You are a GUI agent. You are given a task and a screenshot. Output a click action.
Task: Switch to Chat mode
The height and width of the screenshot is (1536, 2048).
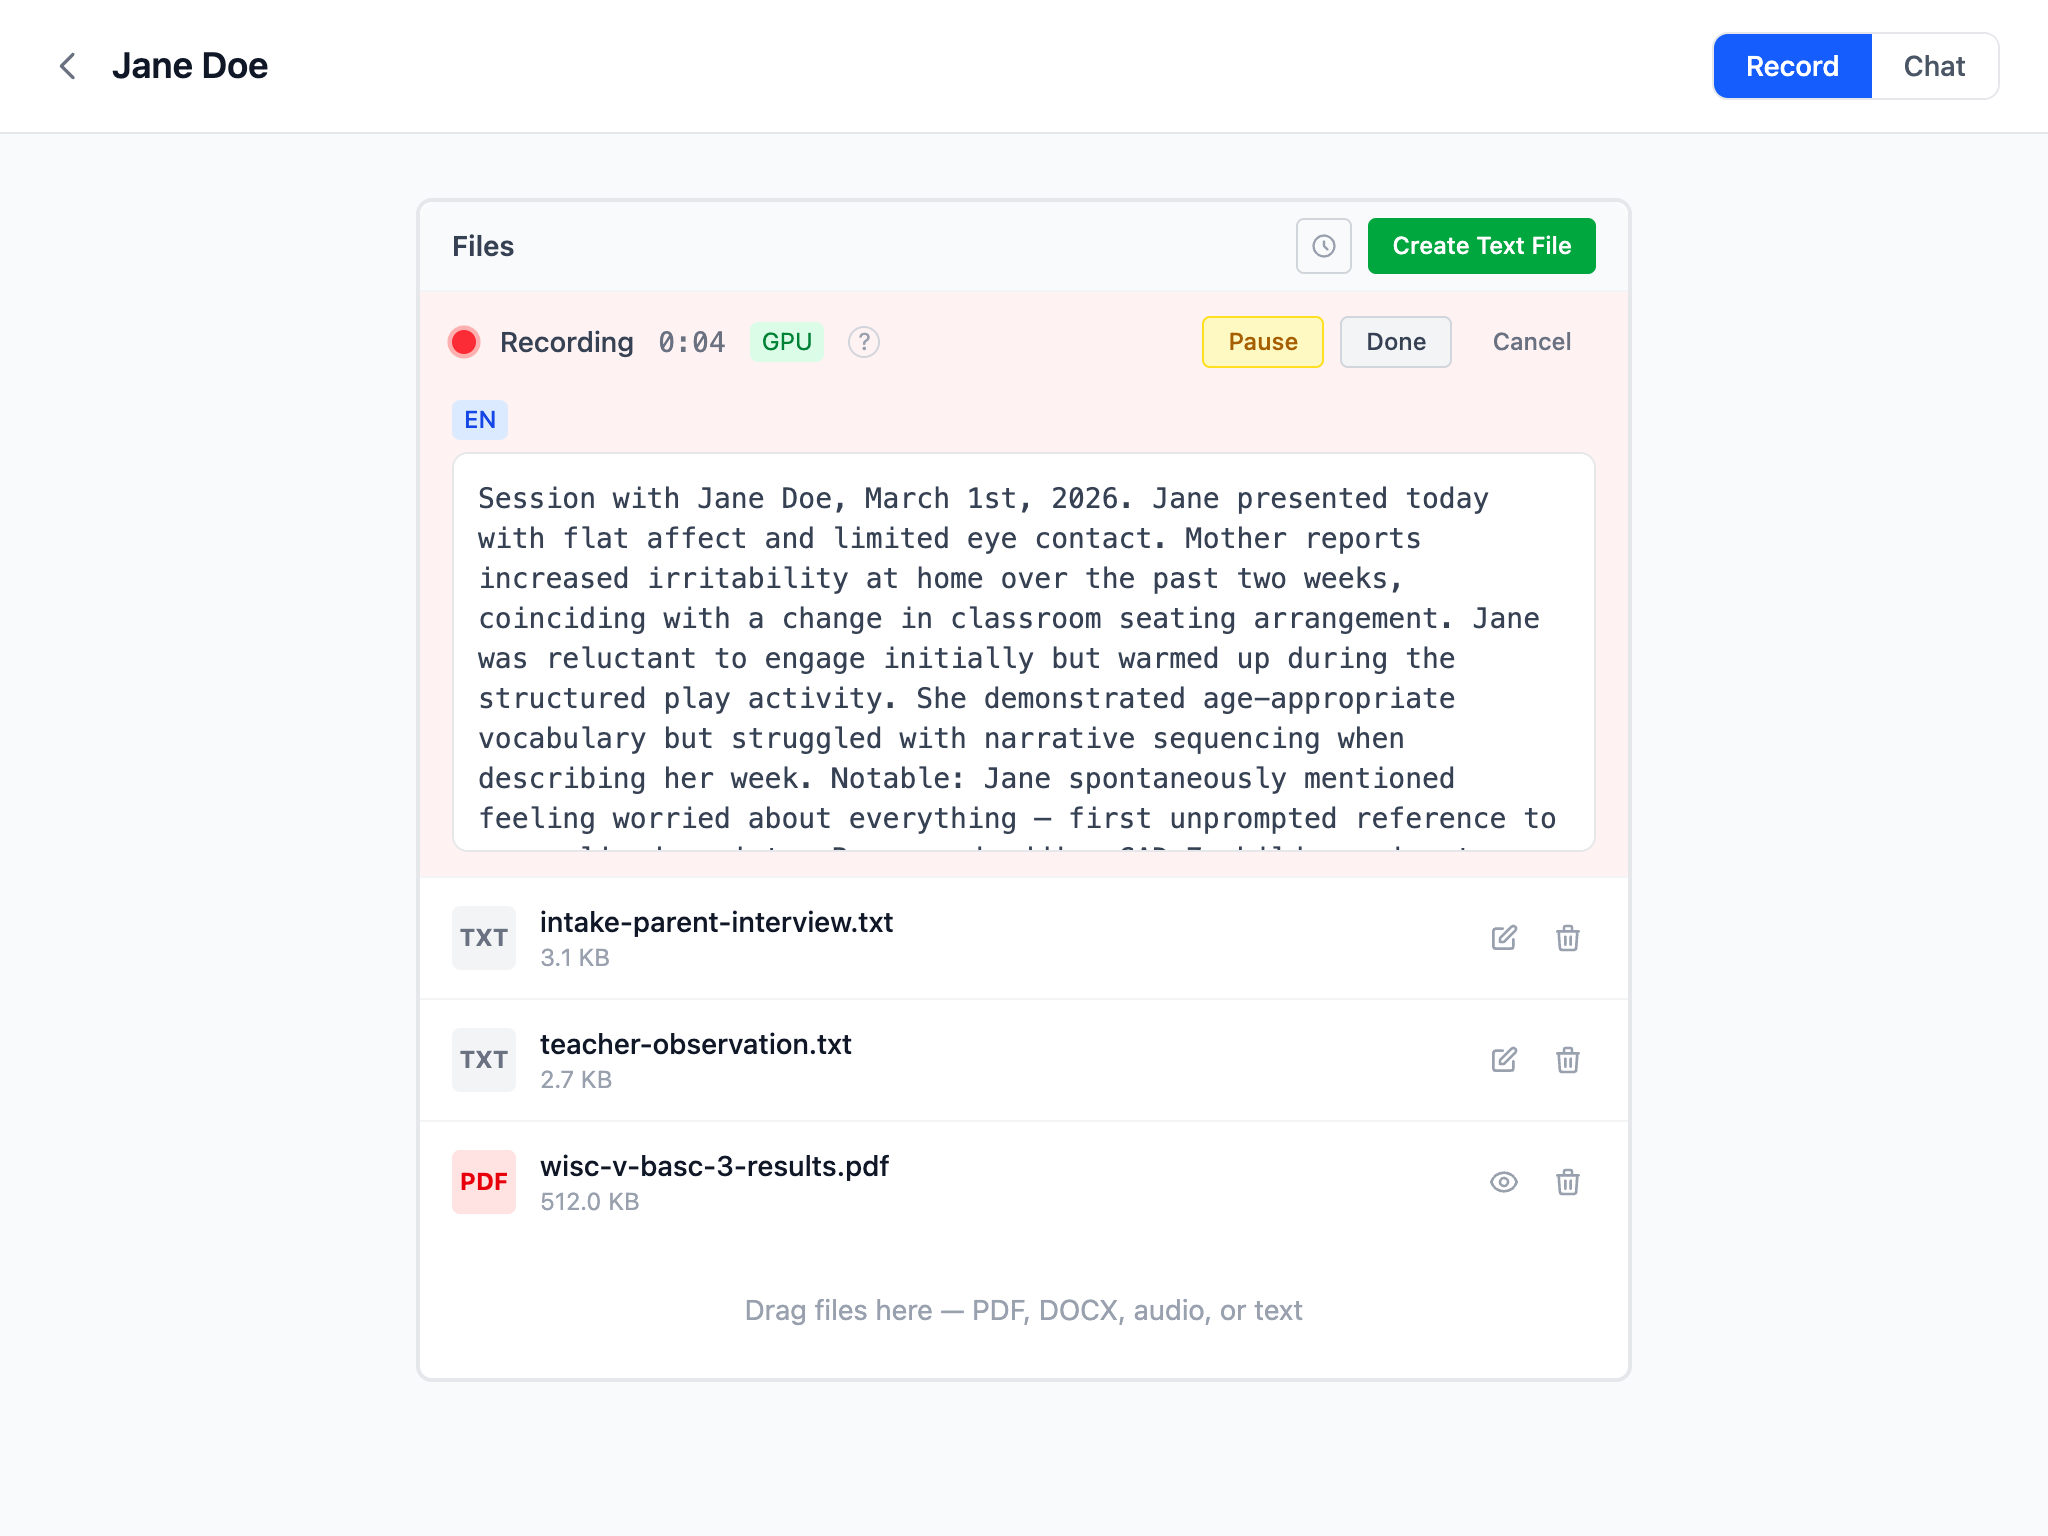tap(1934, 66)
